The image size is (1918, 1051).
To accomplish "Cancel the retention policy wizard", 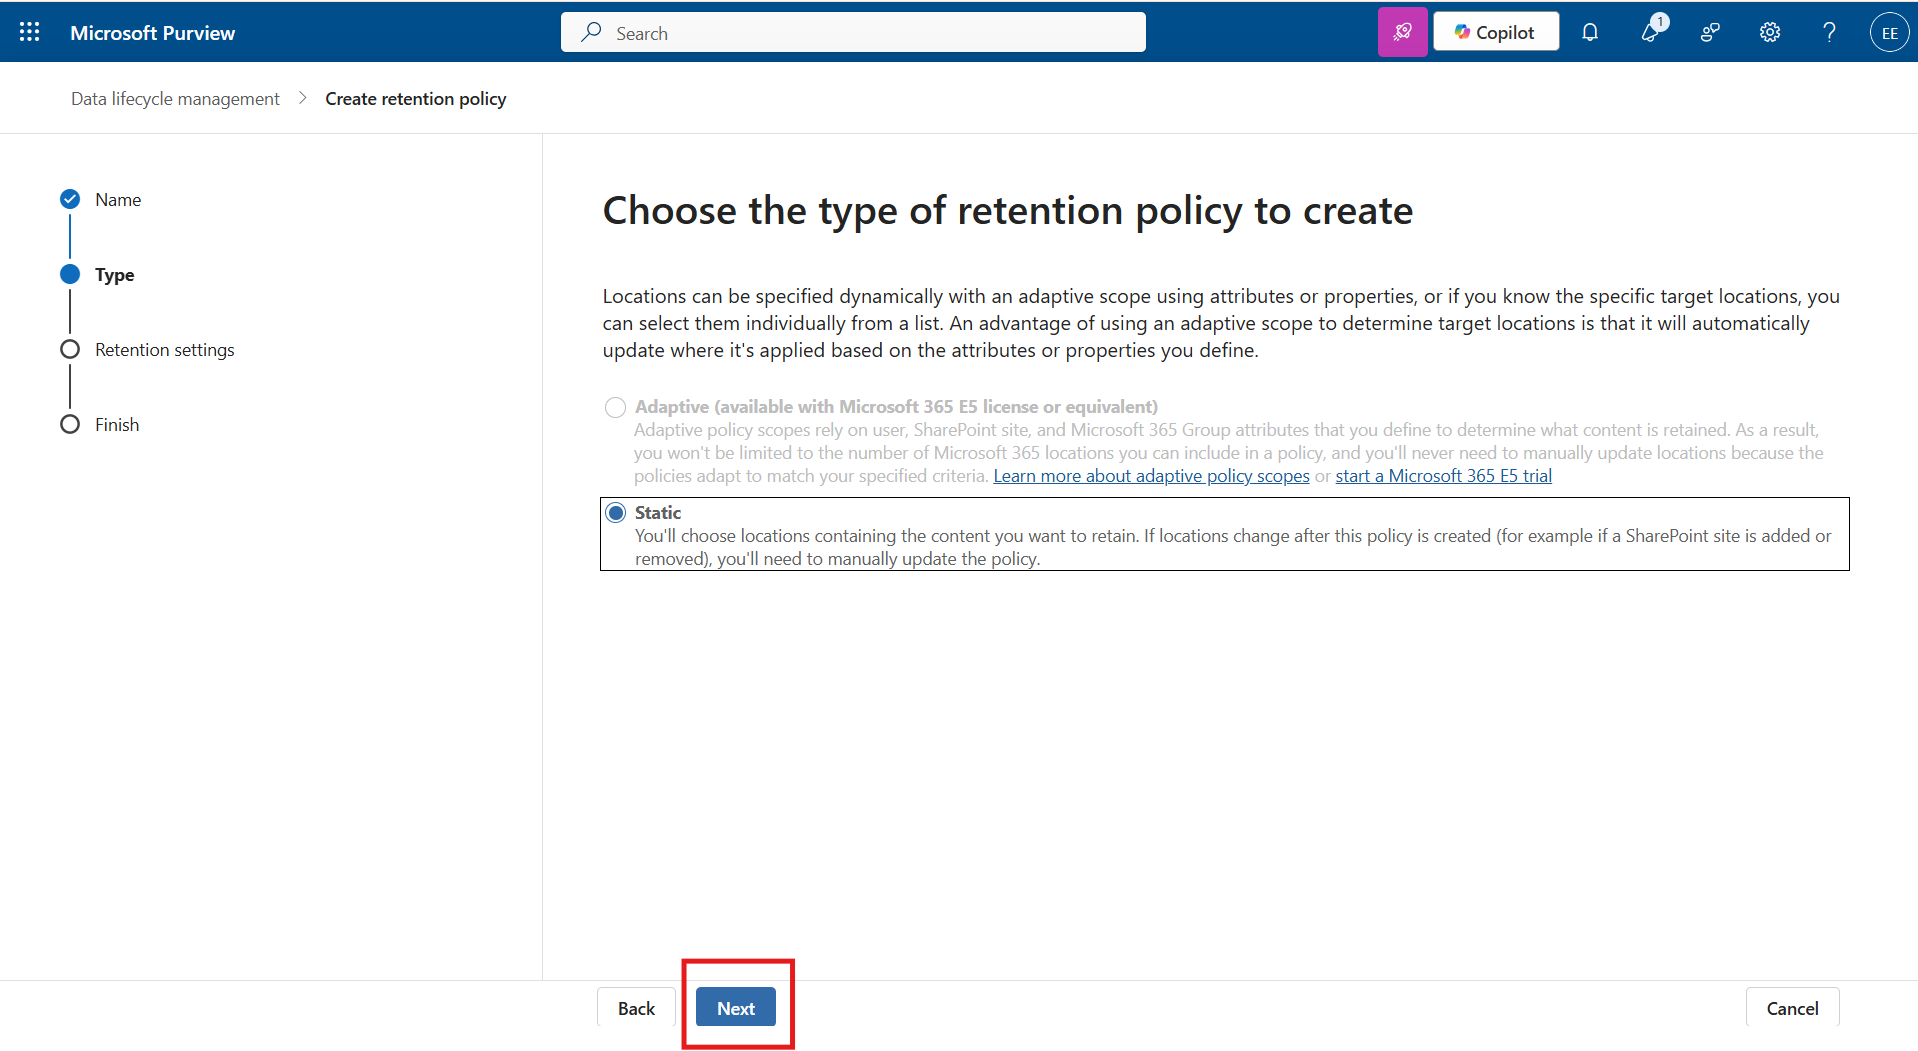I will point(1791,1007).
